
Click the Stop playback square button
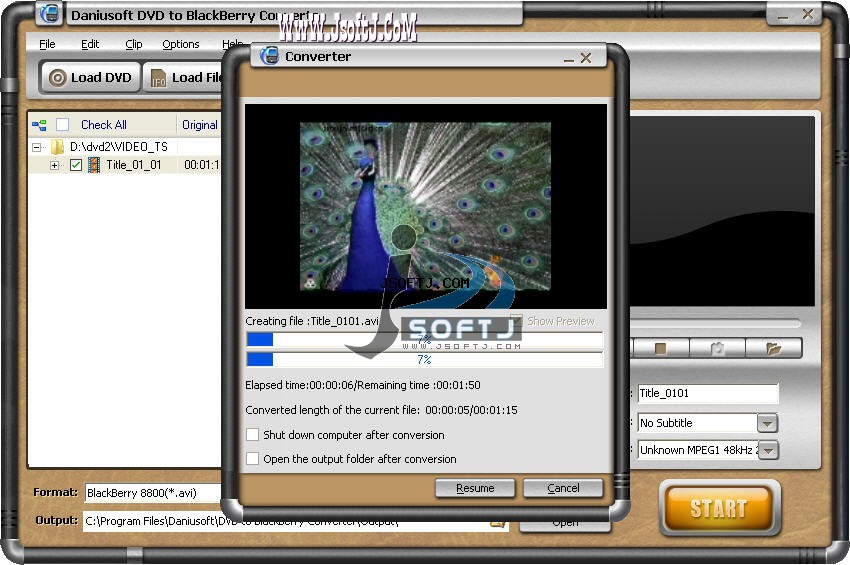pos(661,348)
